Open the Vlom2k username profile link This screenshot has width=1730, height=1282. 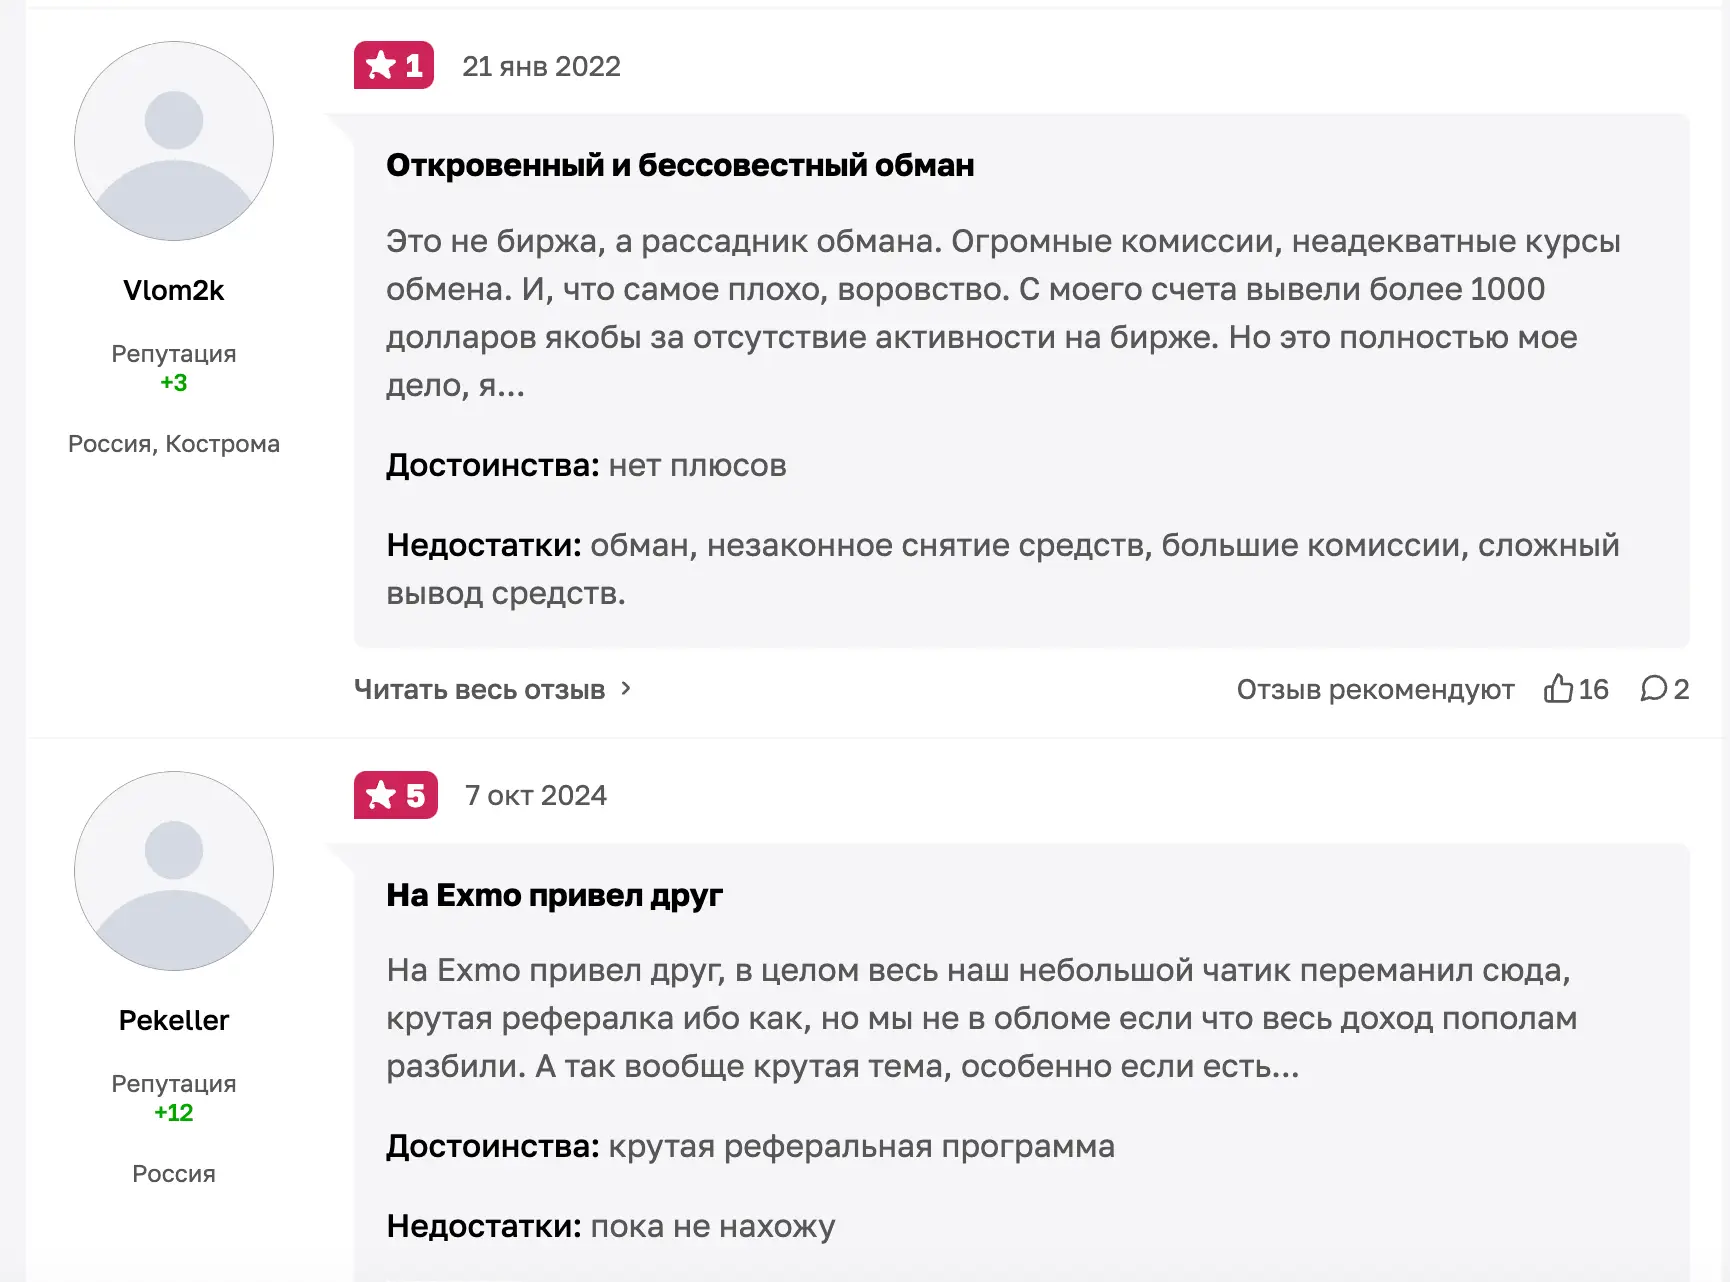(174, 290)
